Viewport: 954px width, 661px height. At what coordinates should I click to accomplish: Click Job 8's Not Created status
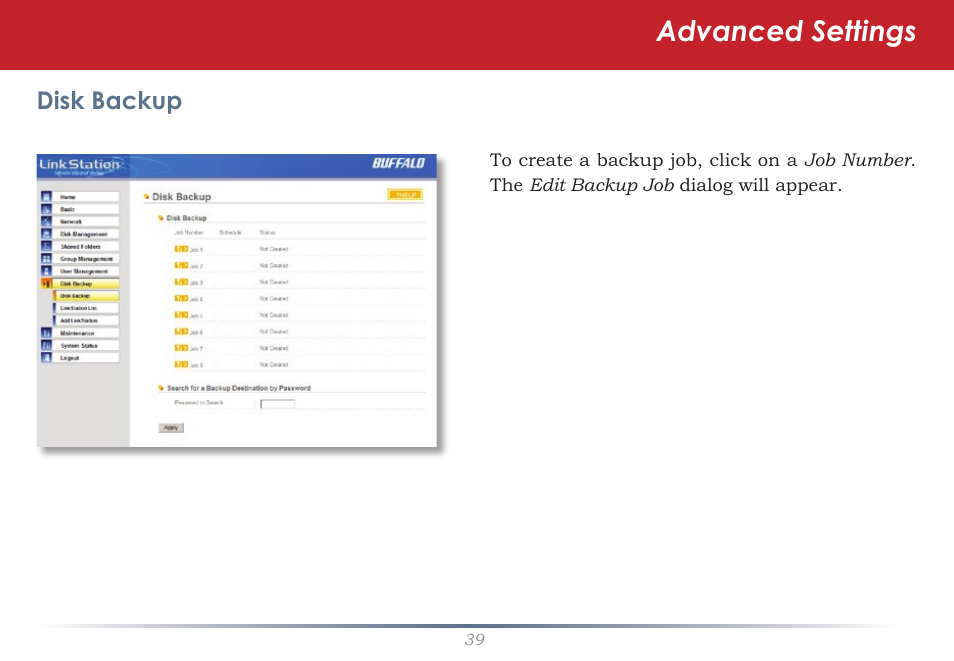tap(274, 364)
